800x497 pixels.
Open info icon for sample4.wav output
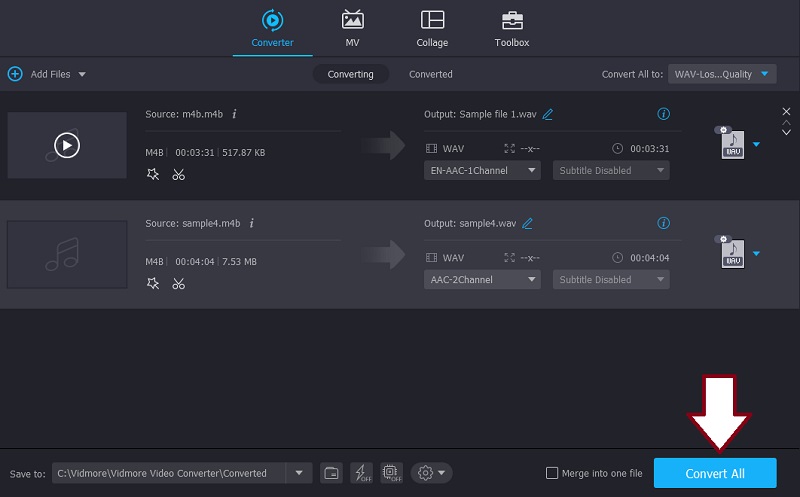(x=663, y=223)
